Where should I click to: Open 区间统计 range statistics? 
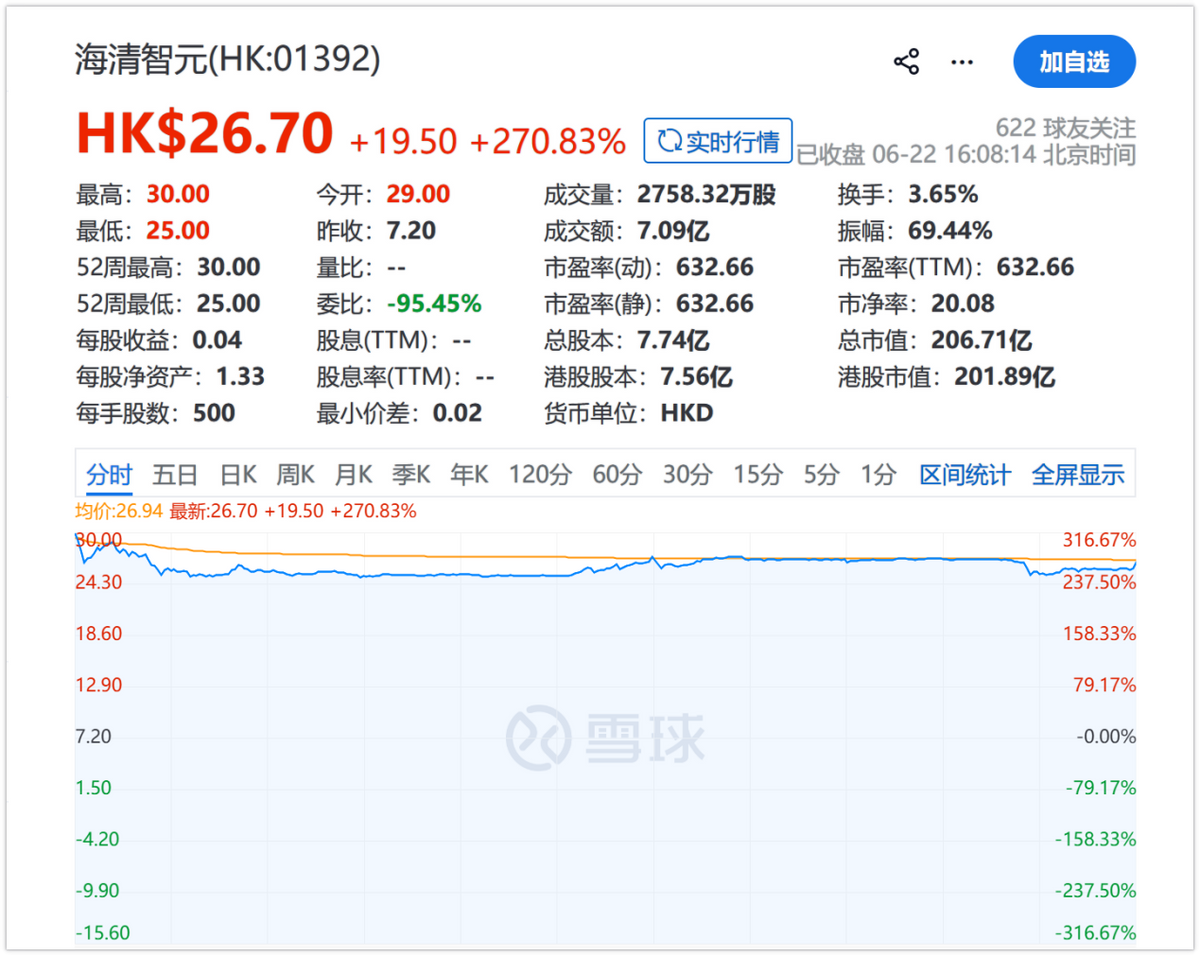[965, 475]
